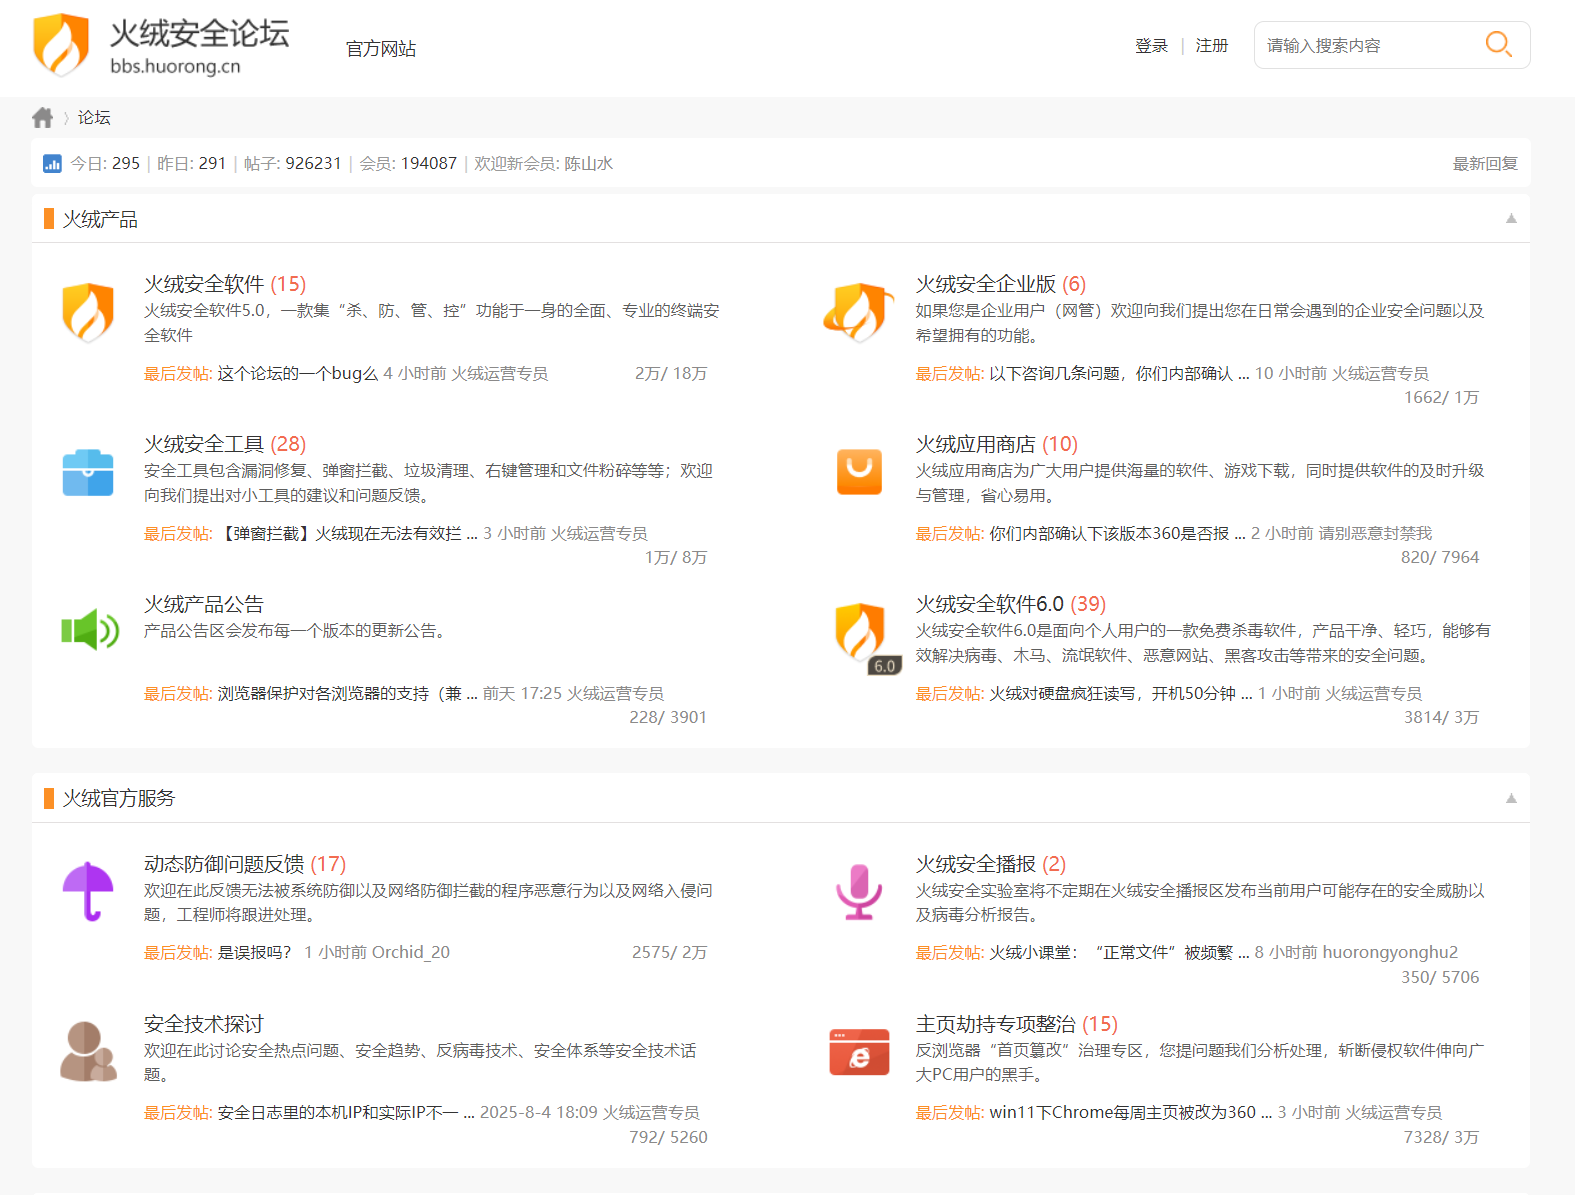Screen dimensions: 1575x1195
Task: Open last post 这个论坛的一个bug么
Action: 298,374
